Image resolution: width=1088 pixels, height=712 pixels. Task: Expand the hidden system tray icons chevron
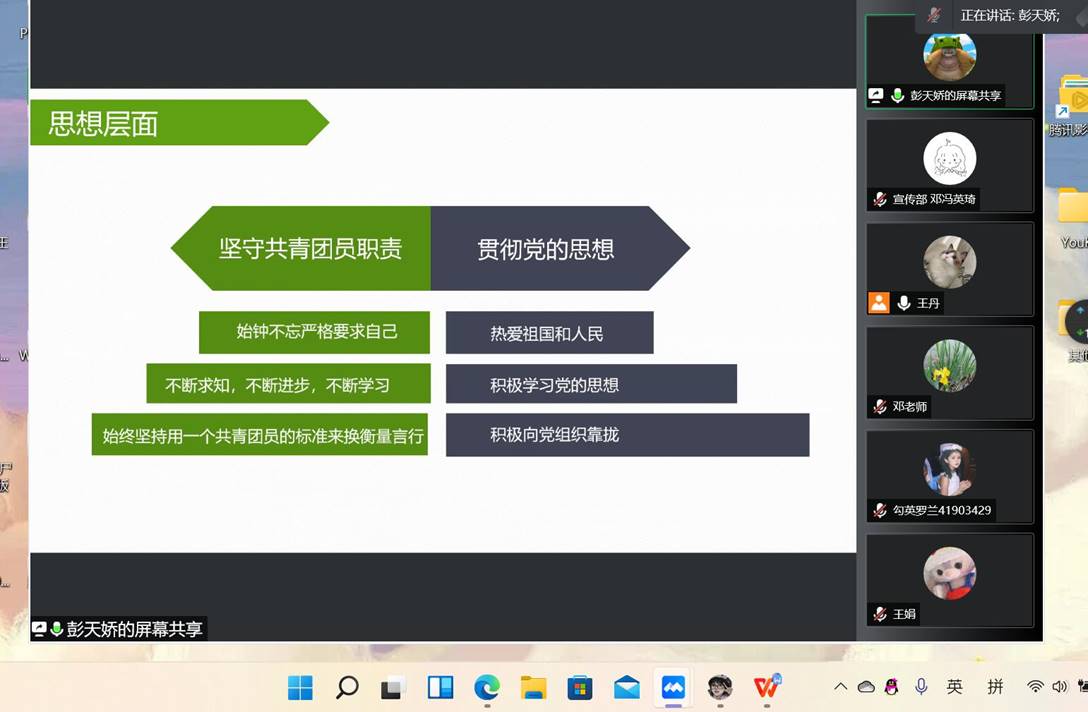click(840, 687)
